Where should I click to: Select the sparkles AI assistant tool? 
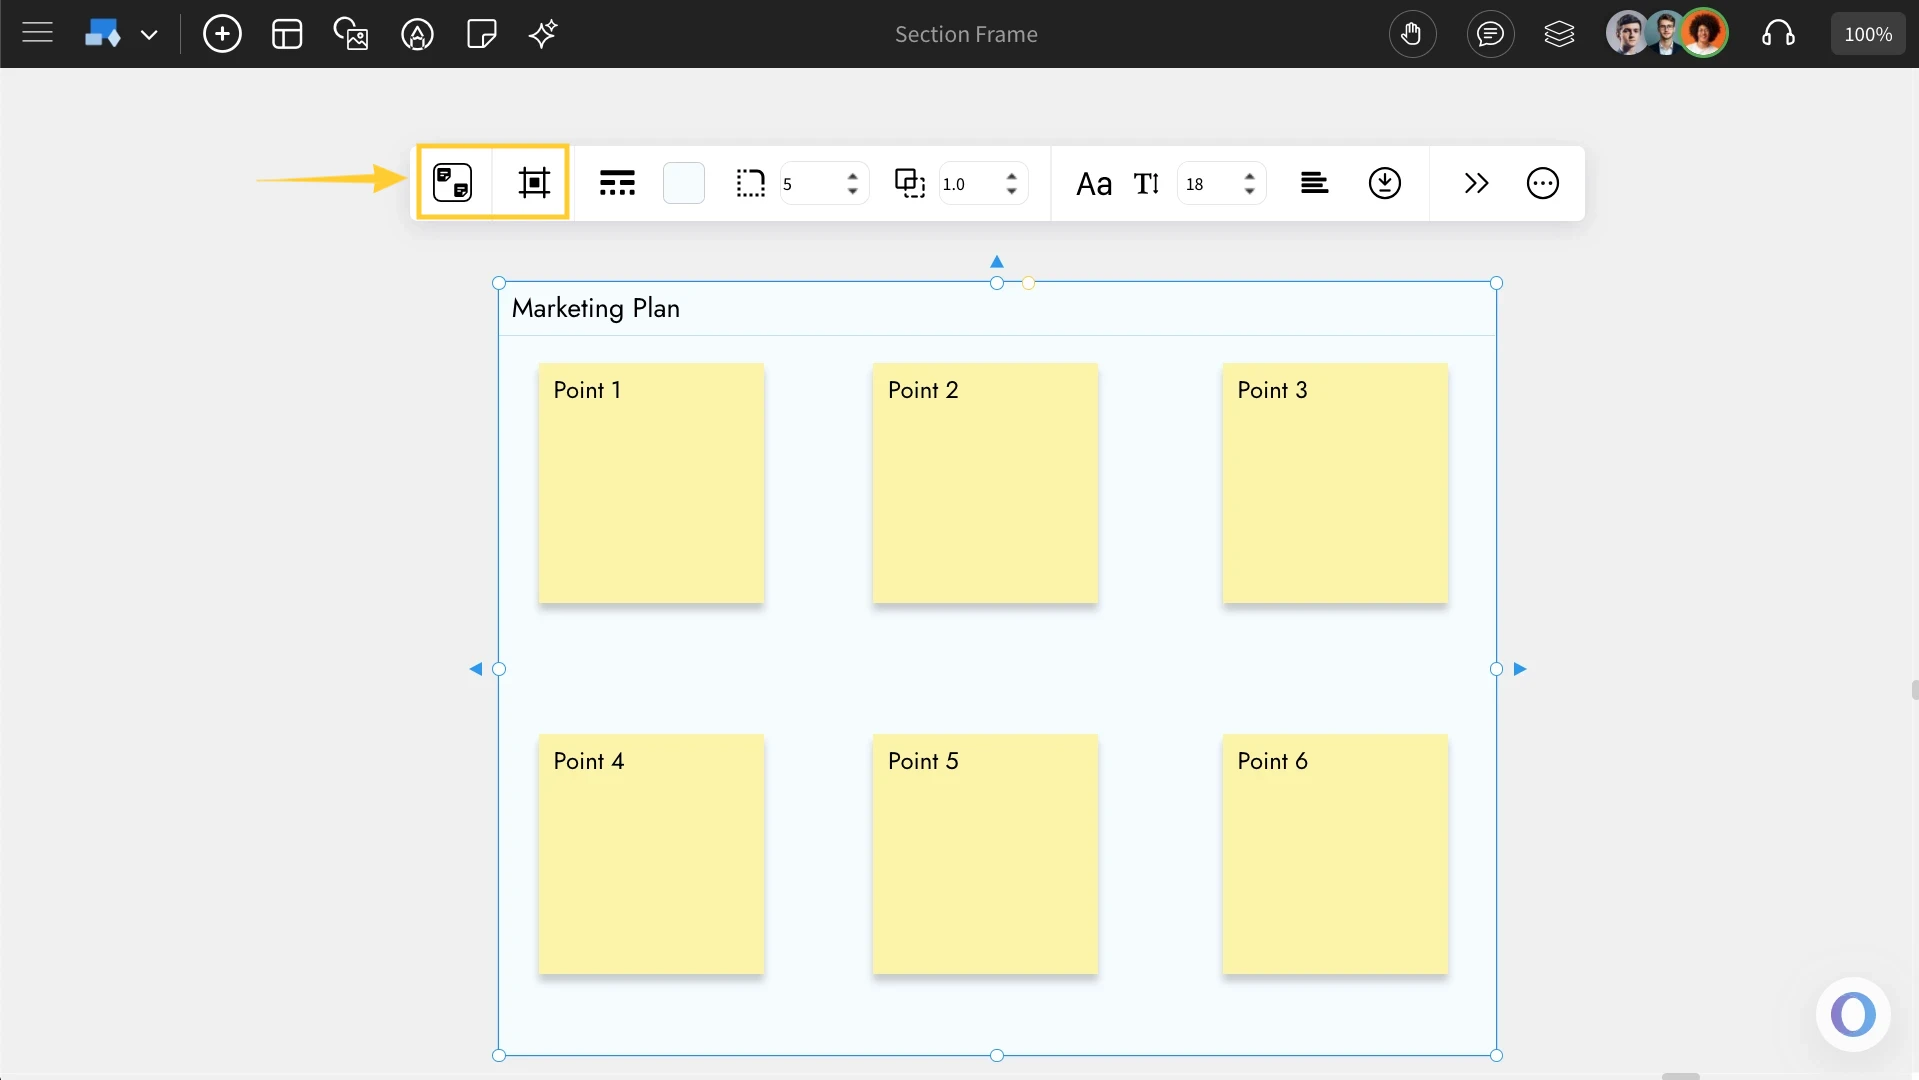tap(542, 33)
